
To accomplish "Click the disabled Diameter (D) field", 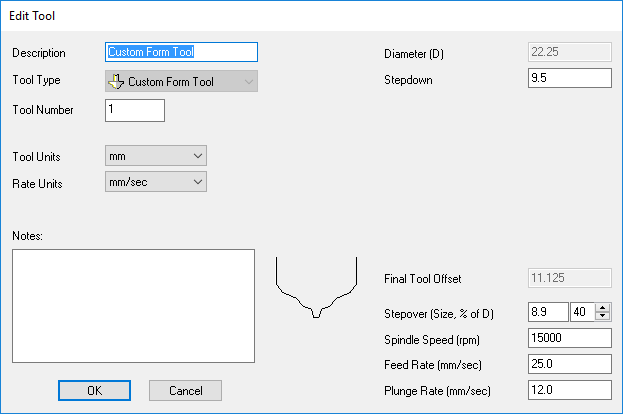I will (568, 52).
